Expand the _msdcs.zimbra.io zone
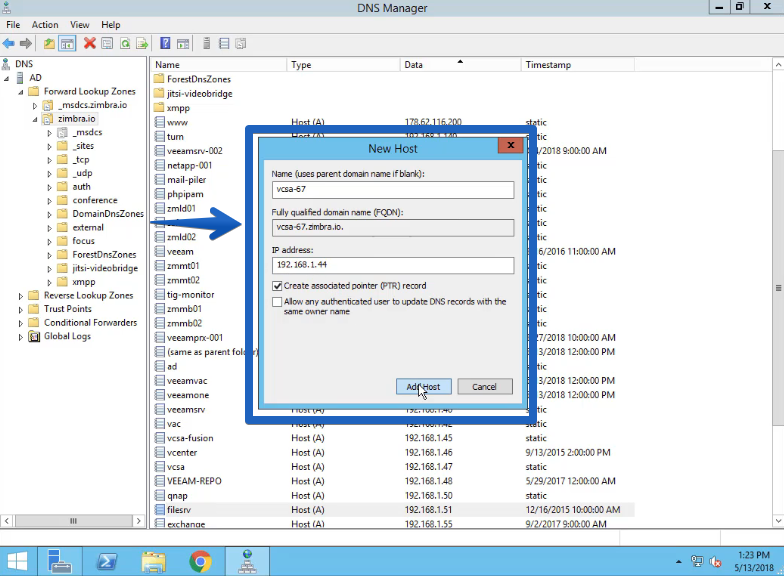Screen dimensions: 784x576 (34, 106)
